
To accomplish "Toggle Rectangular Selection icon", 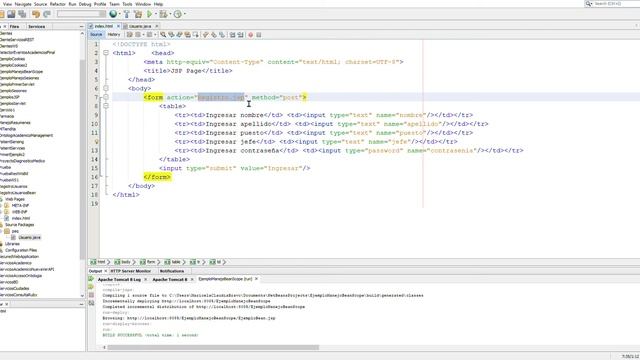I will pos(196,35).
